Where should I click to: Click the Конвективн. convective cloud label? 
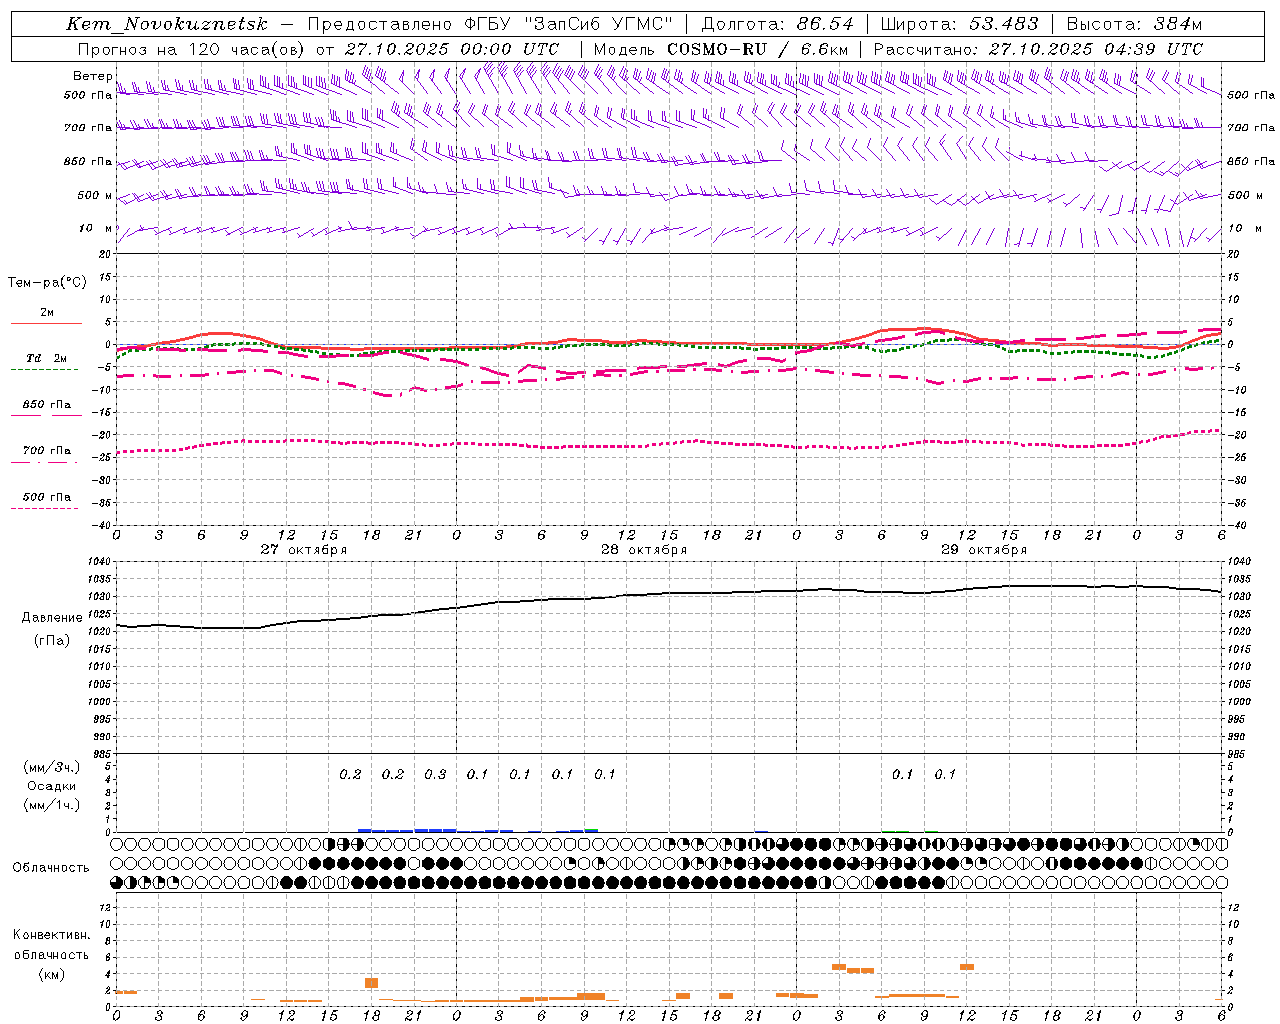tap(51, 936)
